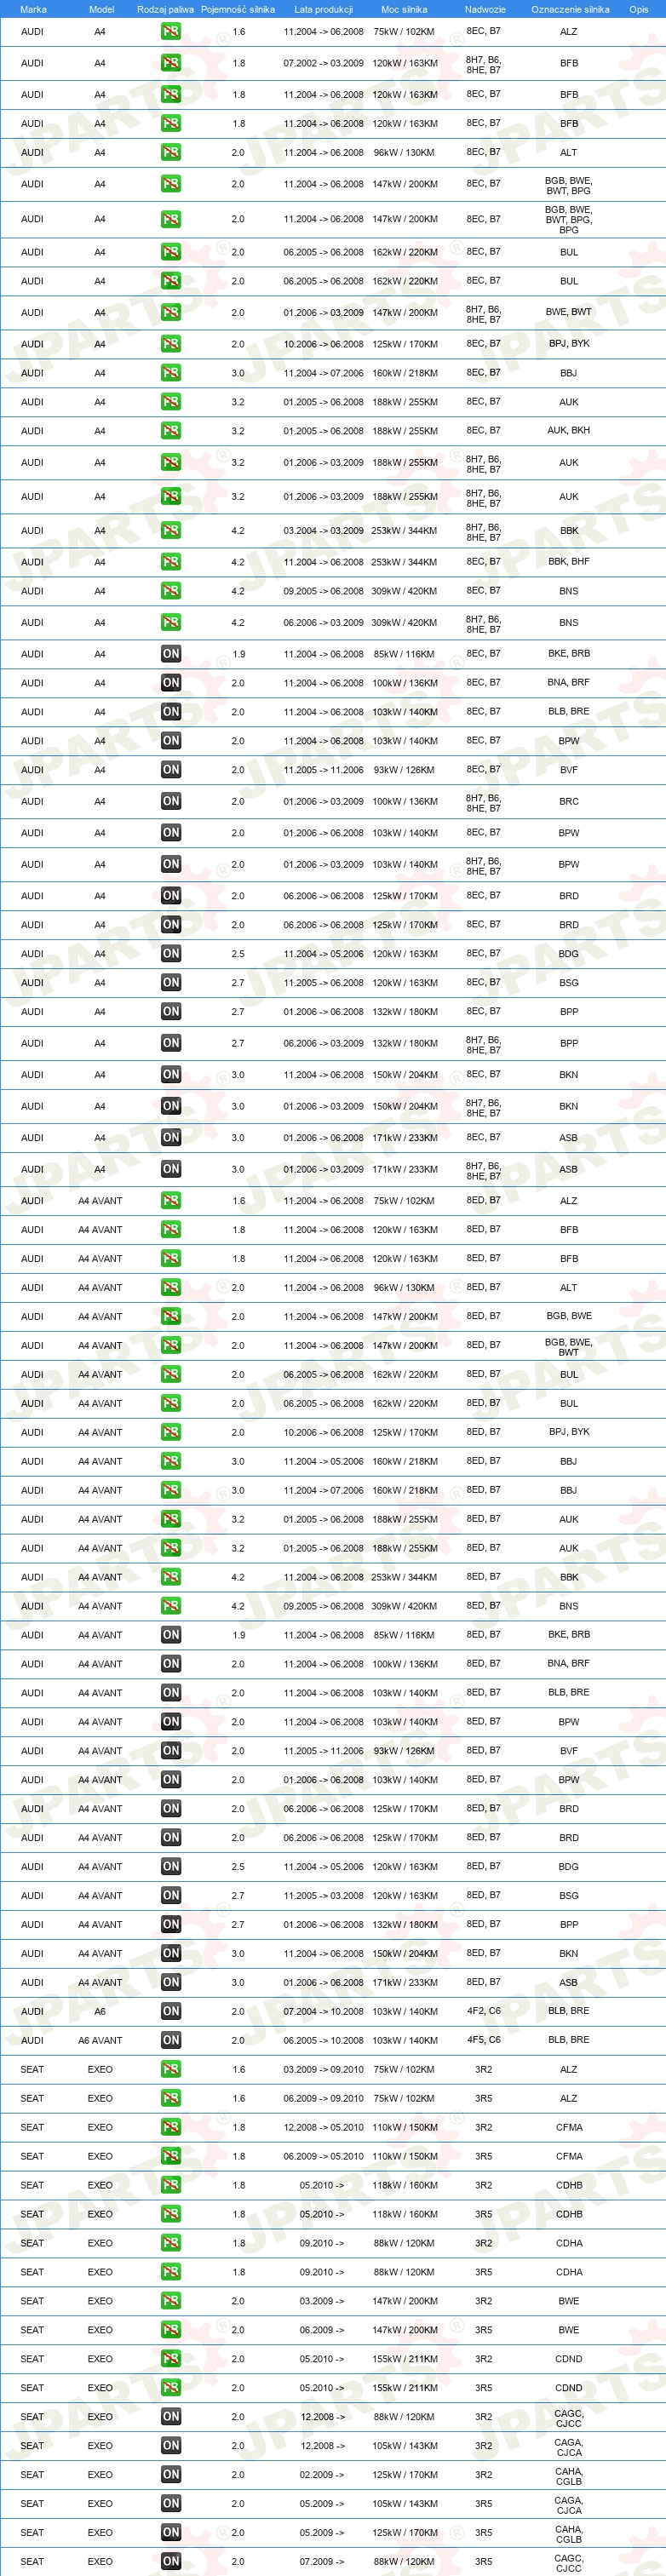Click the petrol icon in the SEAT EXEO 3R5 CDND row
This screenshot has height=2576, width=666.
[x=171, y=2389]
